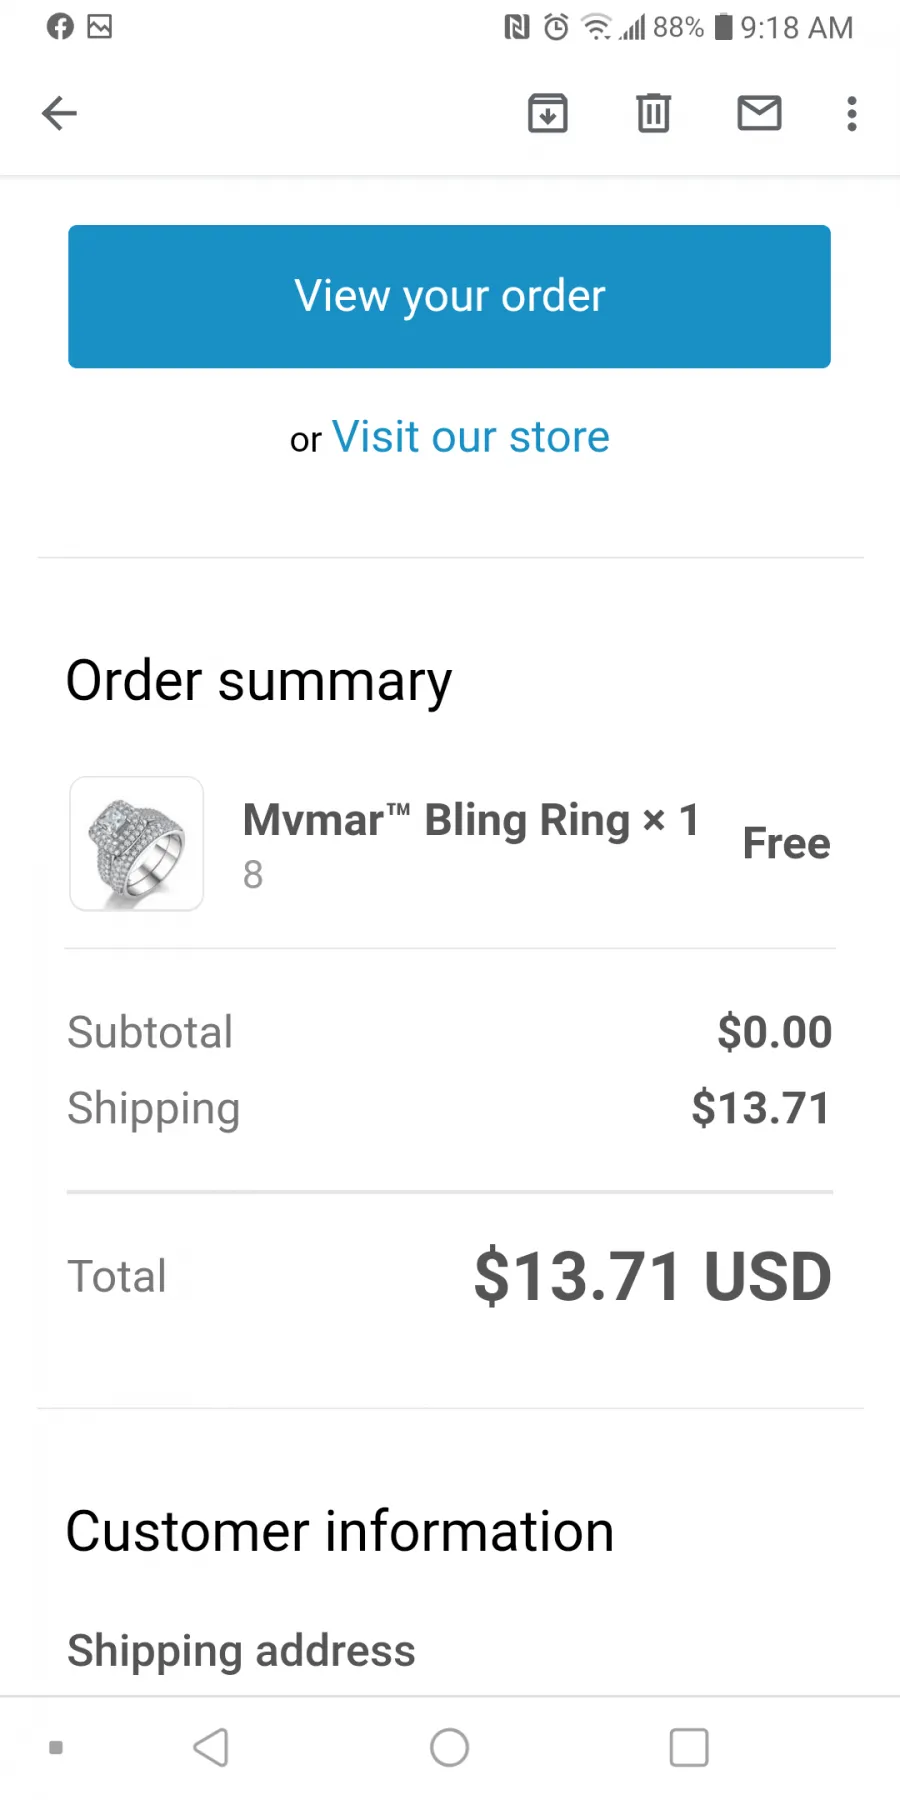The width and height of the screenshot is (900, 1800).
Task: Tap the battery indicator in status bar
Action: point(723,27)
